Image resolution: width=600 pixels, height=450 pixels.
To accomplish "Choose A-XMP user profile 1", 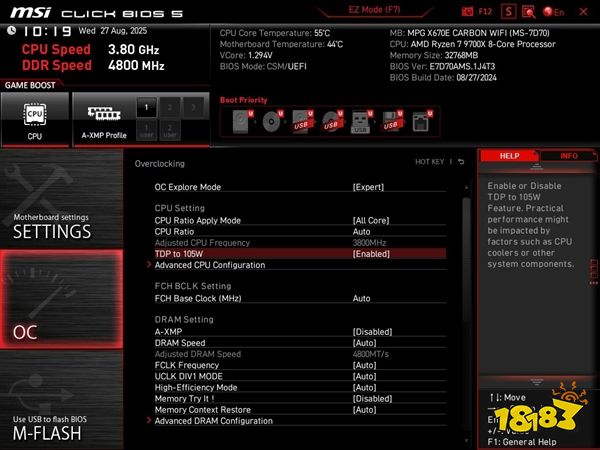I will [x=146, y=130].
